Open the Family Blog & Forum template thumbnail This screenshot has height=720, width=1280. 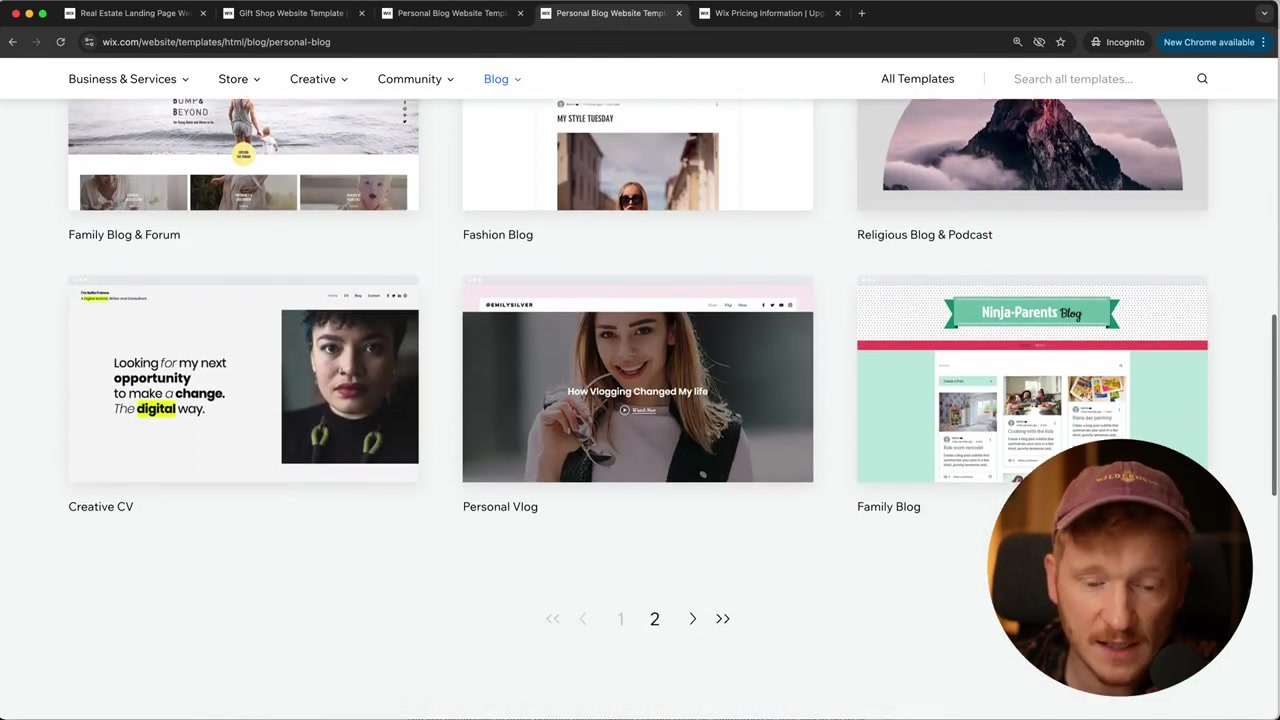pos(243,155)
